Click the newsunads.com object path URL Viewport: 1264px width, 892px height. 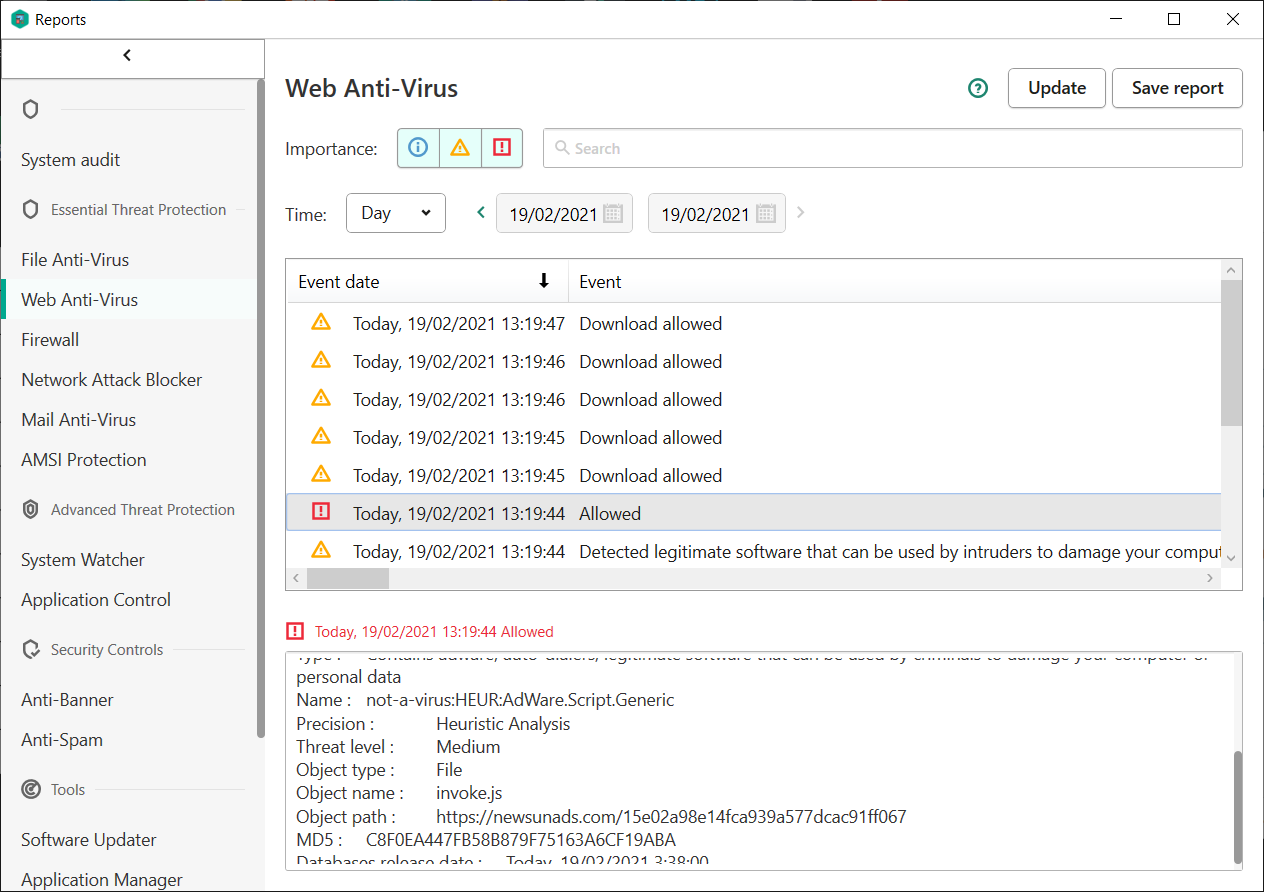pos(671,816)
